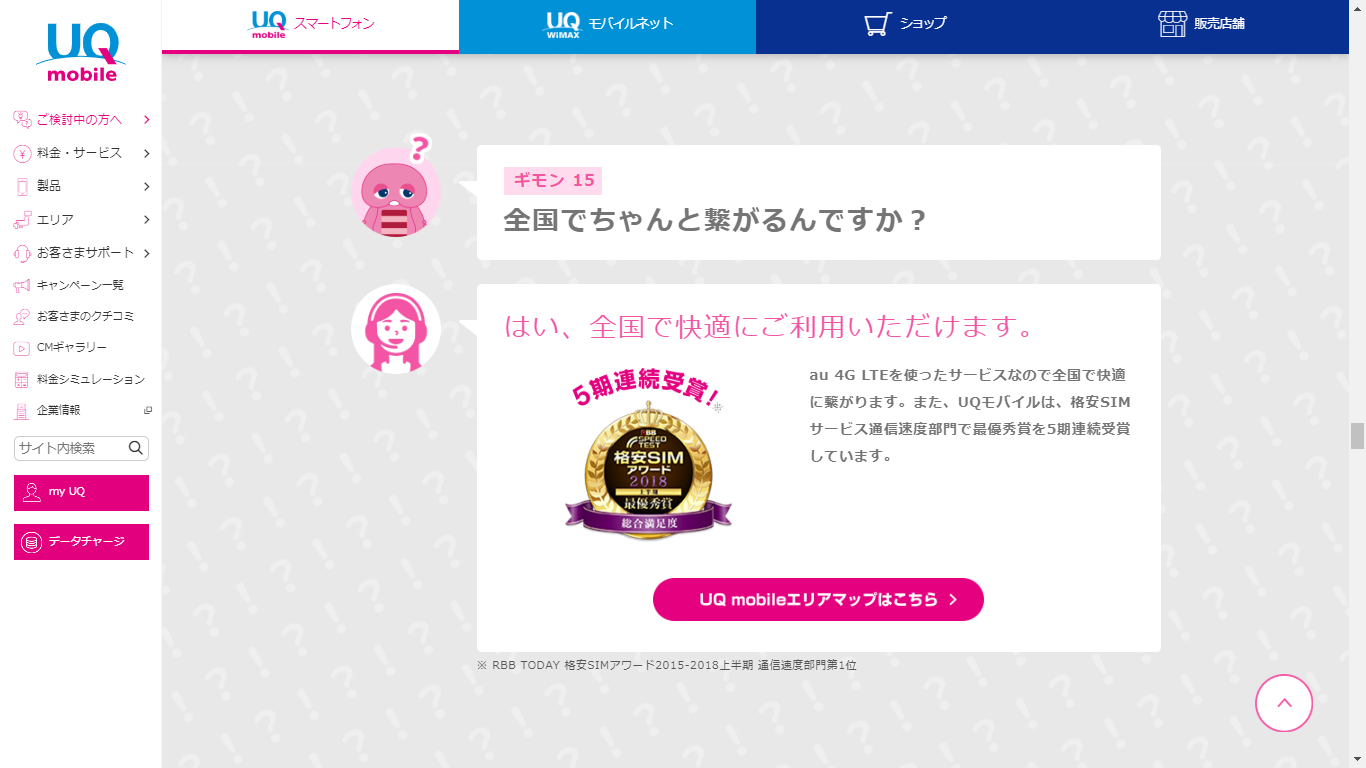Open CMギャラリー play icon
Screen dimensions: 1366x768
pyautogui.click(x=22, y=348)
